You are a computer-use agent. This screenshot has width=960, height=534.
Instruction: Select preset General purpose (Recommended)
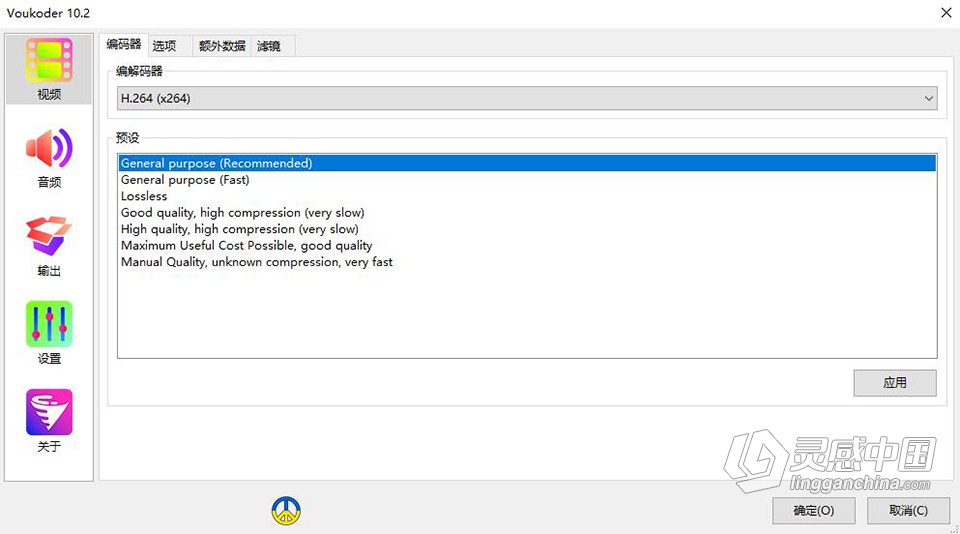point(527,163)
